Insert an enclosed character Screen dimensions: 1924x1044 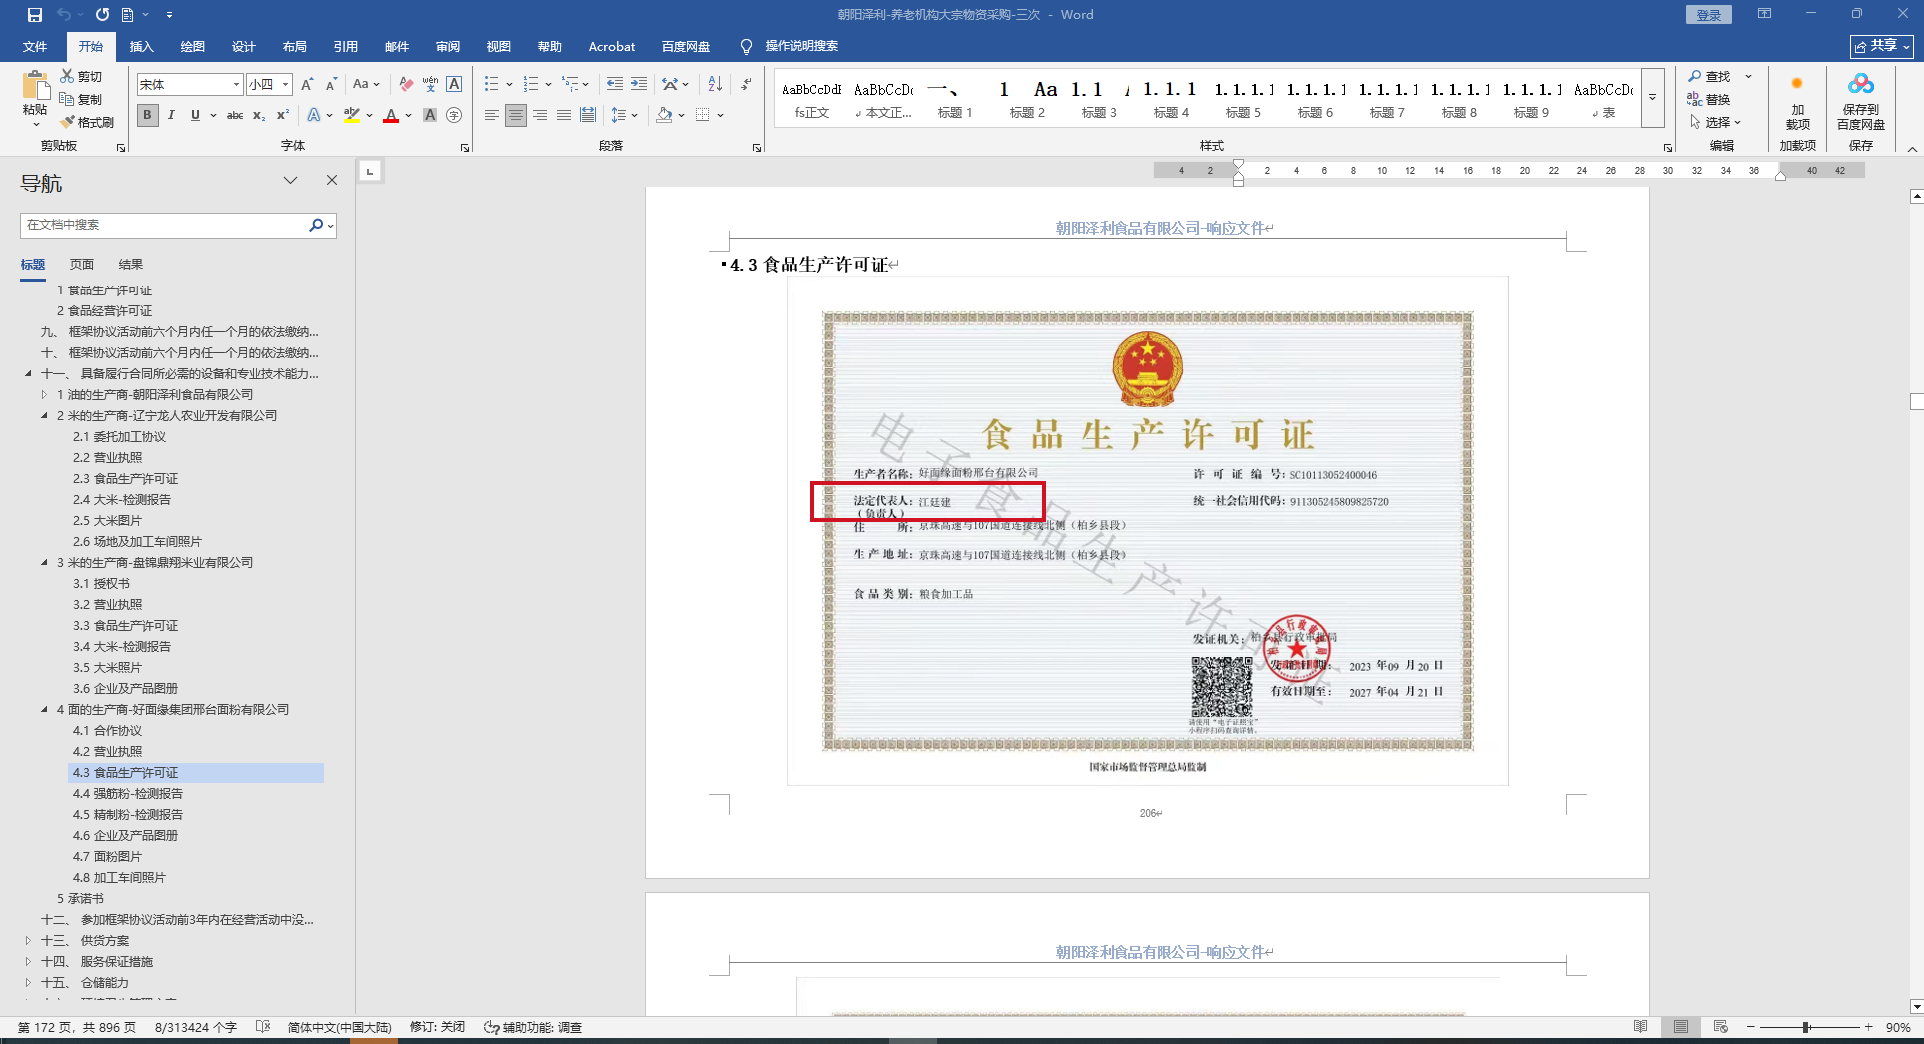pos(454,115)
